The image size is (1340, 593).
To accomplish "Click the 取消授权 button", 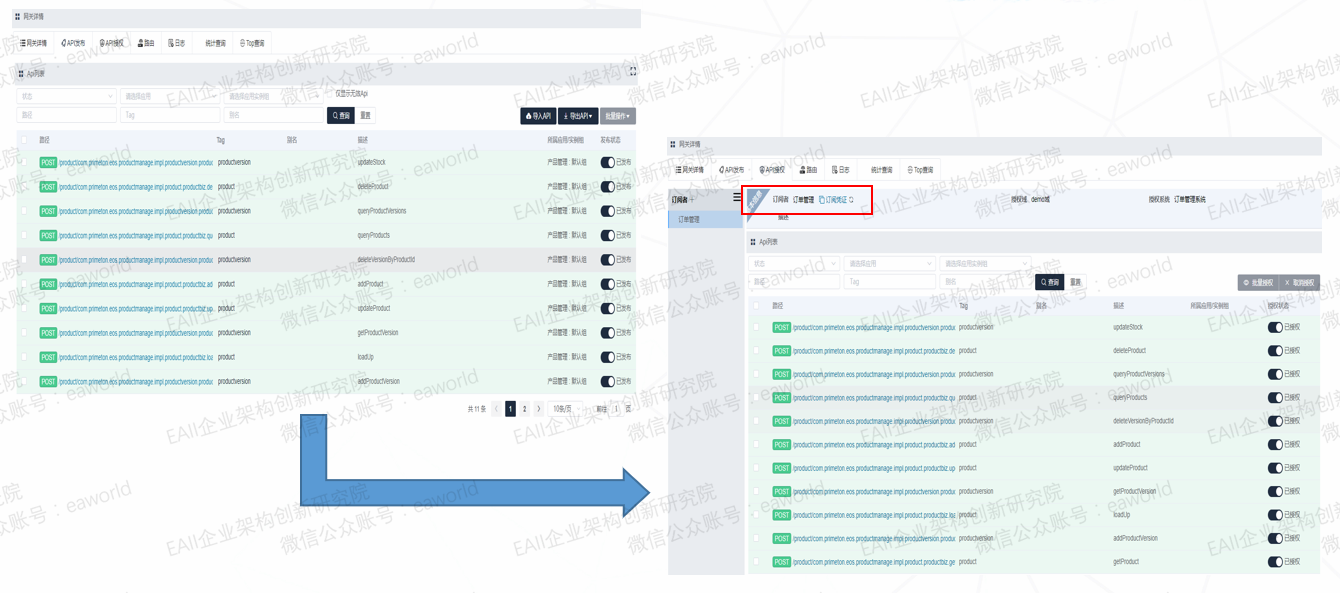I will pos(1300,283).
